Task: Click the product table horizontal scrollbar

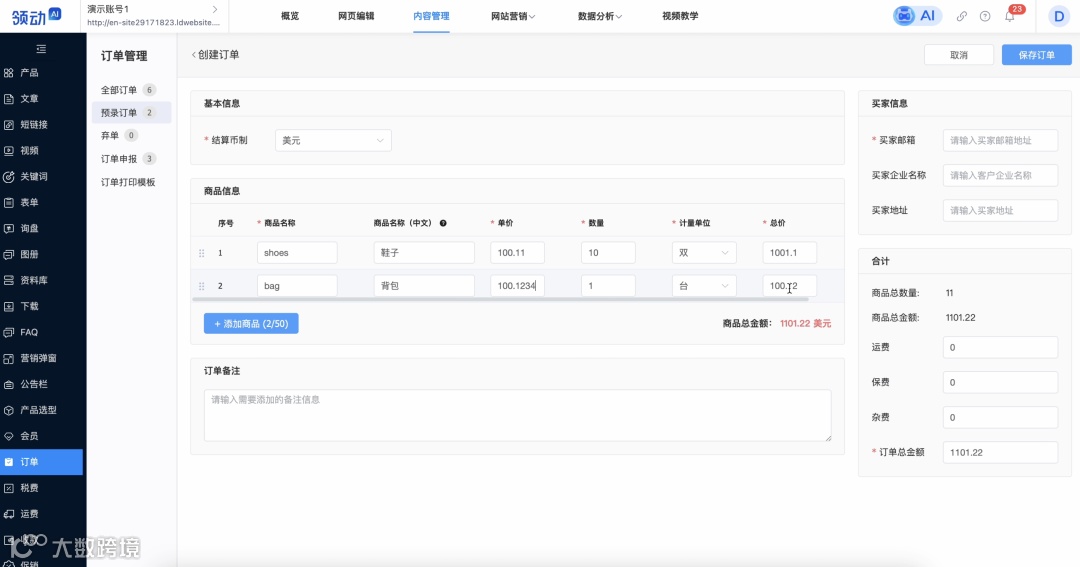Action: (500, 300)
